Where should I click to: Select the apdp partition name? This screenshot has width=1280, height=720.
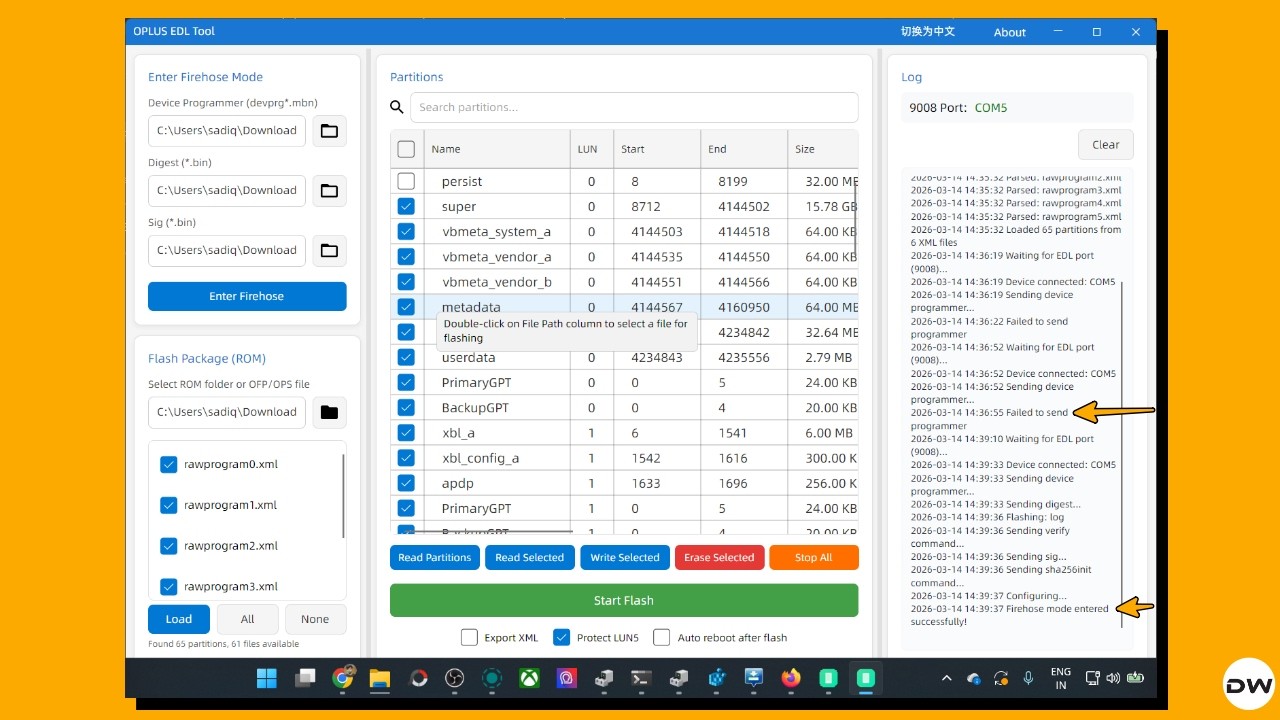tap(458, 483)
